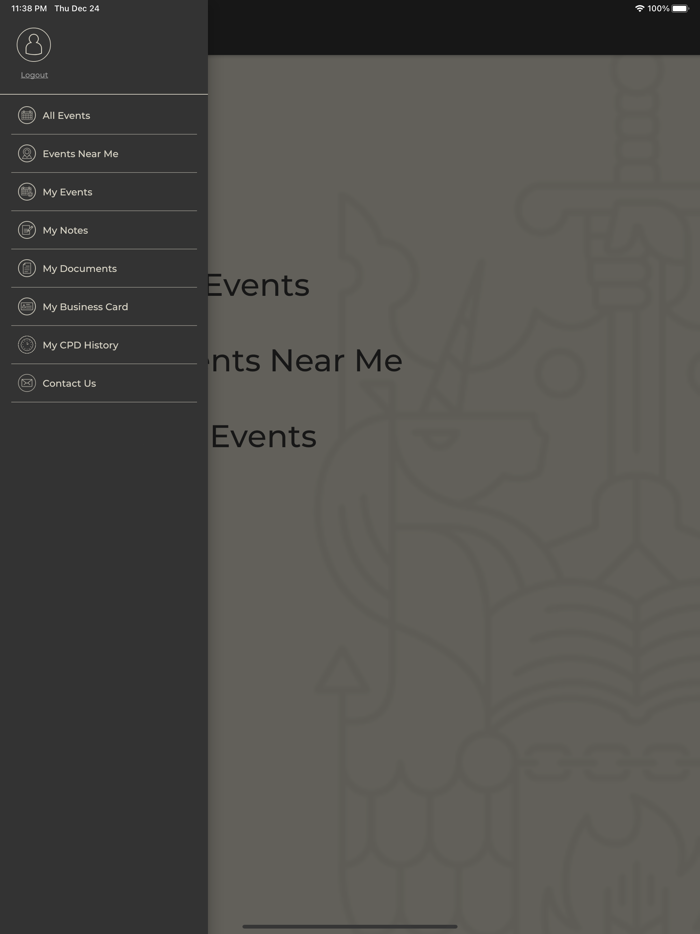Screen dimensions: 700x934
Task: Open the All Events menu entry
Action: tap(66, 115)
